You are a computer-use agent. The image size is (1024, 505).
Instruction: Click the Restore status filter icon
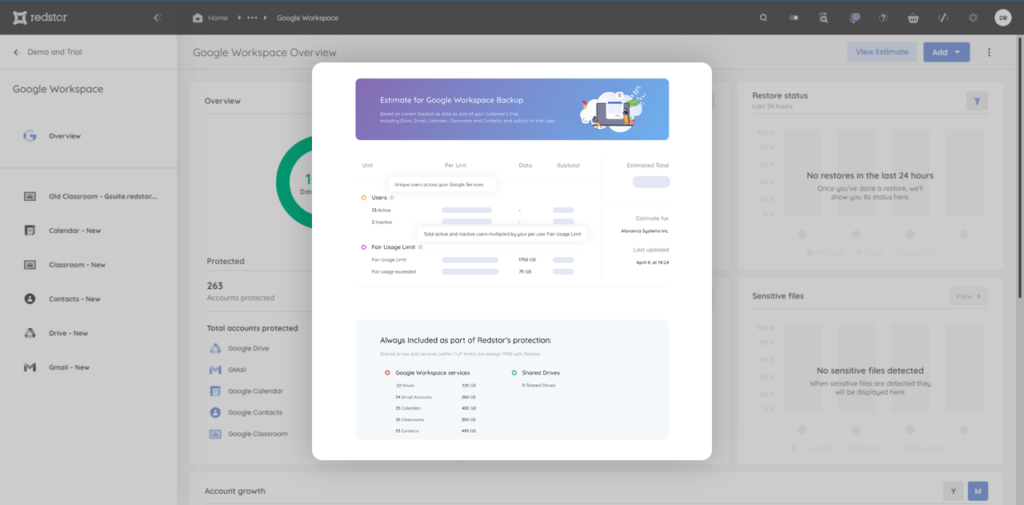(x=977, y=101)
